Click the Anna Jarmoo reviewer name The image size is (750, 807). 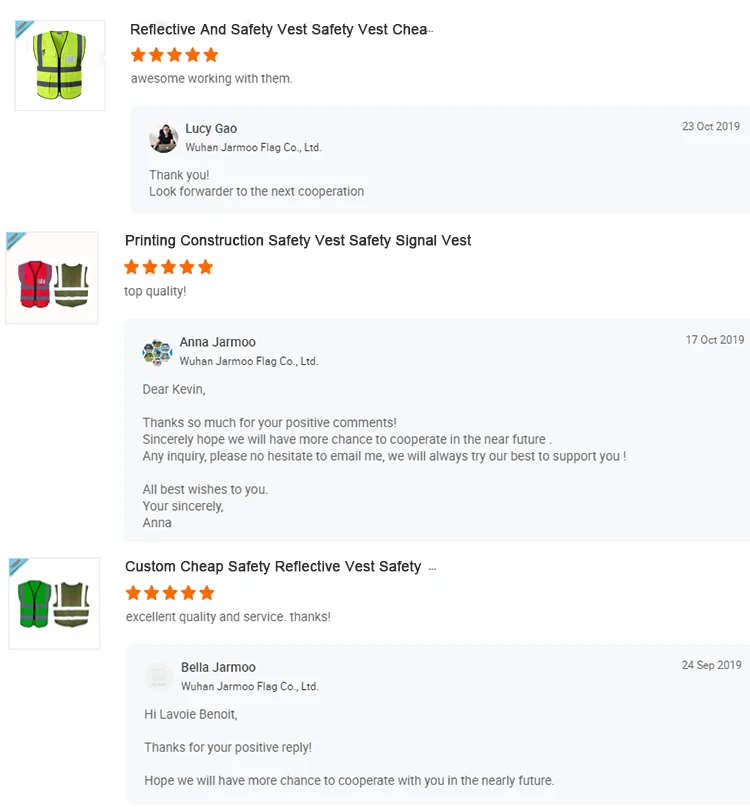217,342
